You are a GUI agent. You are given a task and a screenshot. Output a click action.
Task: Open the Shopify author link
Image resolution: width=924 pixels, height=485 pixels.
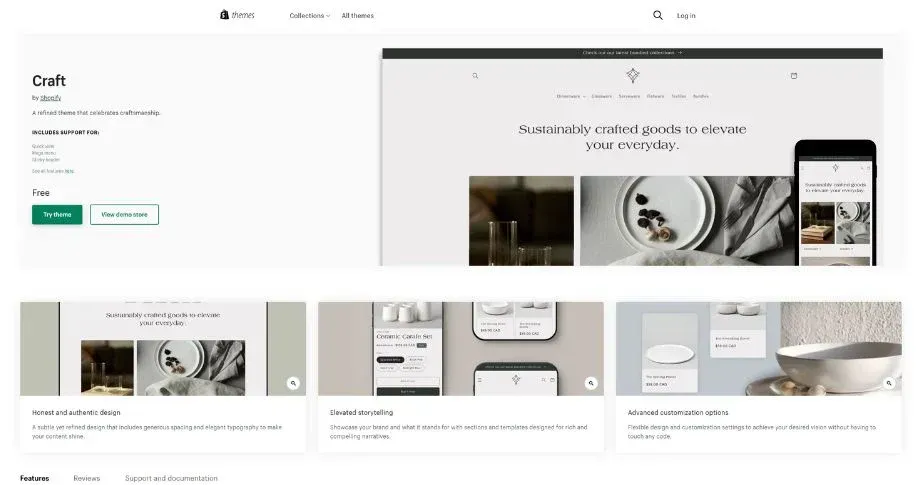pyautogui.click(x=51, y=98)
